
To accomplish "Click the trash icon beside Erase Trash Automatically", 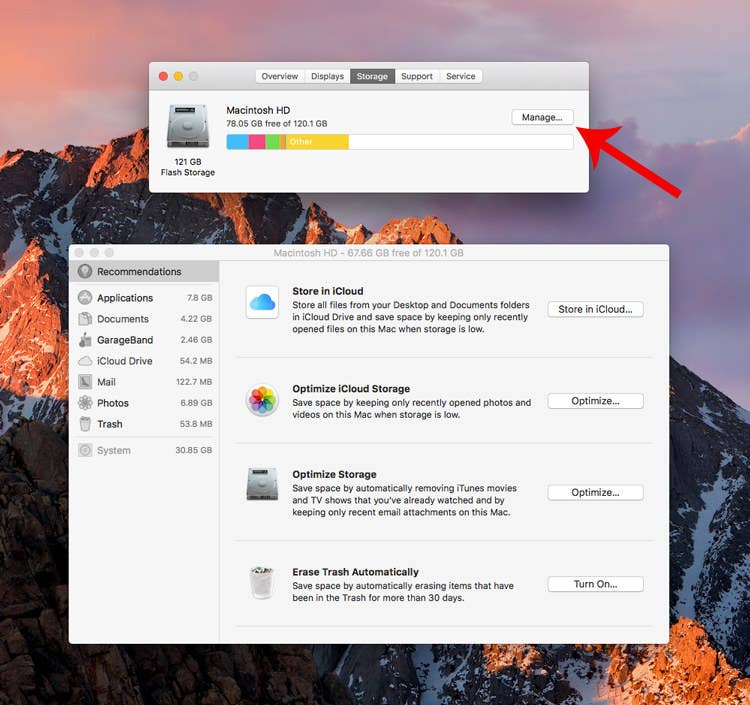I will point(262,583).
